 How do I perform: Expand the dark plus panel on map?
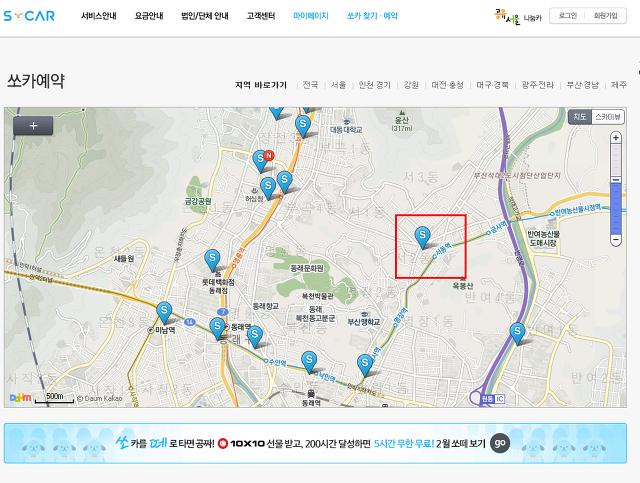(x=33, y=126)
